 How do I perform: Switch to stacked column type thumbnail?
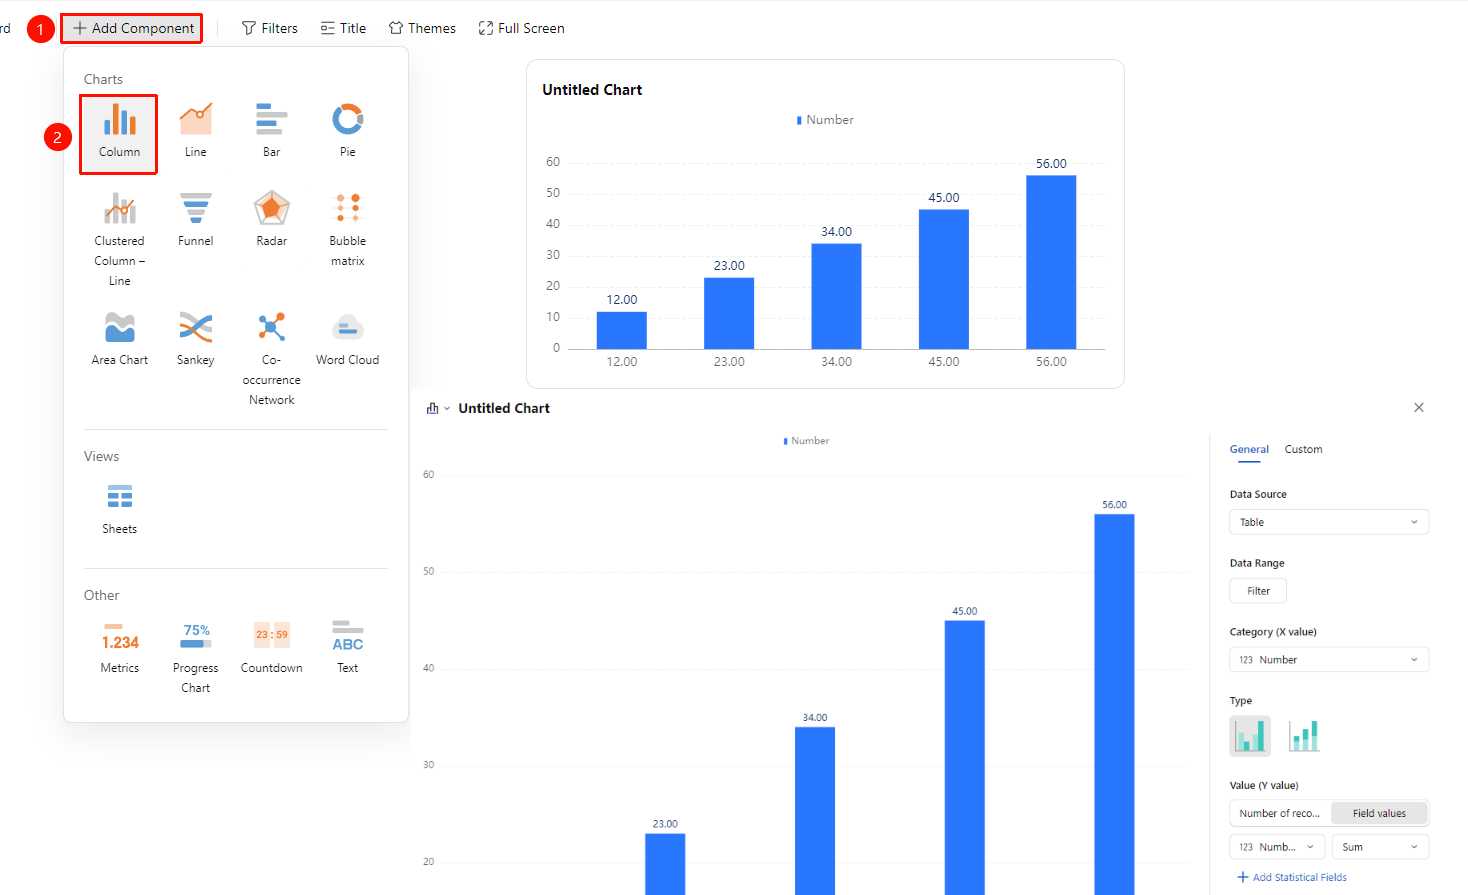pos(1304,736)
